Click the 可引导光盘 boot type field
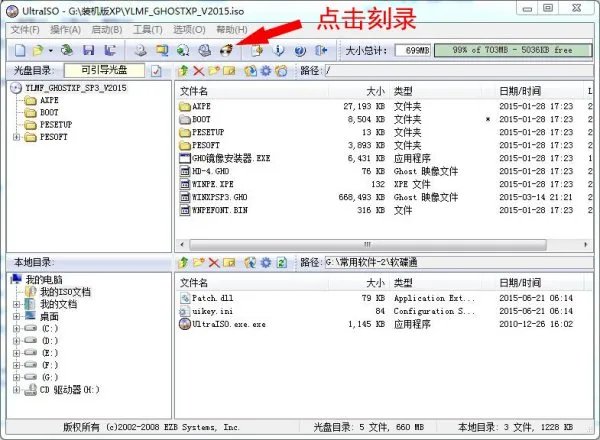This screenshot has height=440, width=600. click(x=104, y=70)
